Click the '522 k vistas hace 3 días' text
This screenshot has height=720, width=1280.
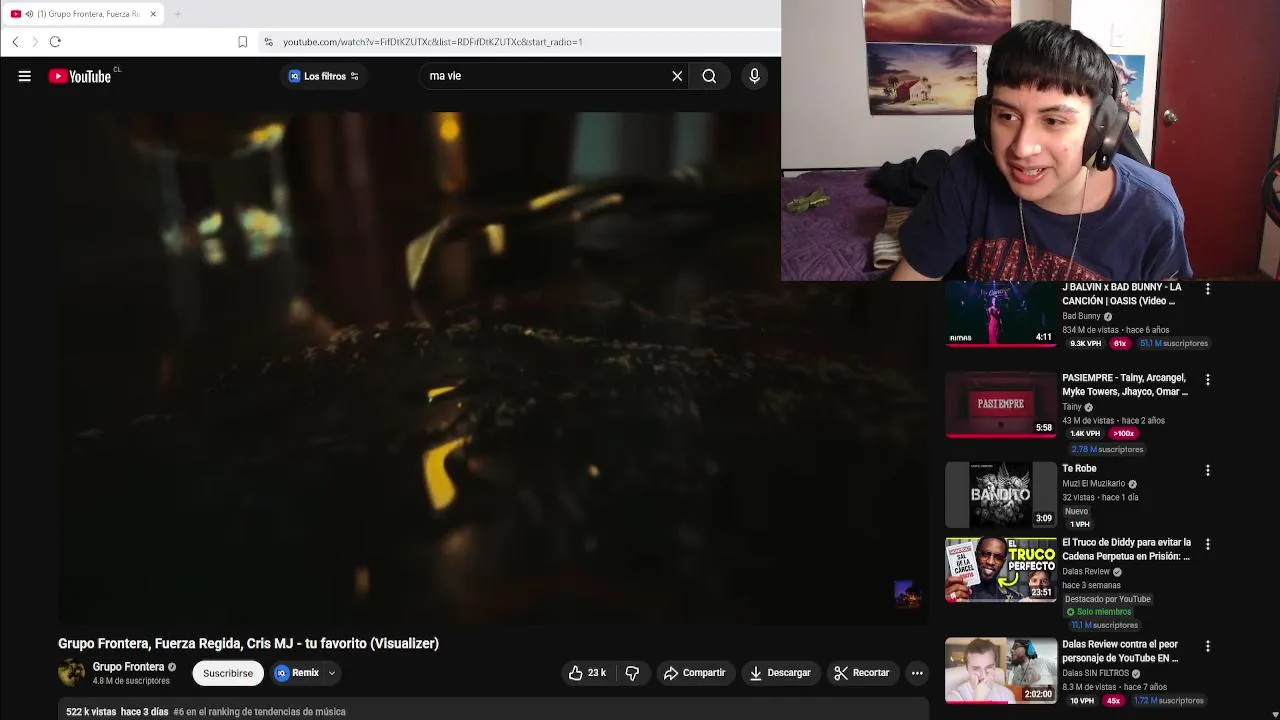[117, 712]
